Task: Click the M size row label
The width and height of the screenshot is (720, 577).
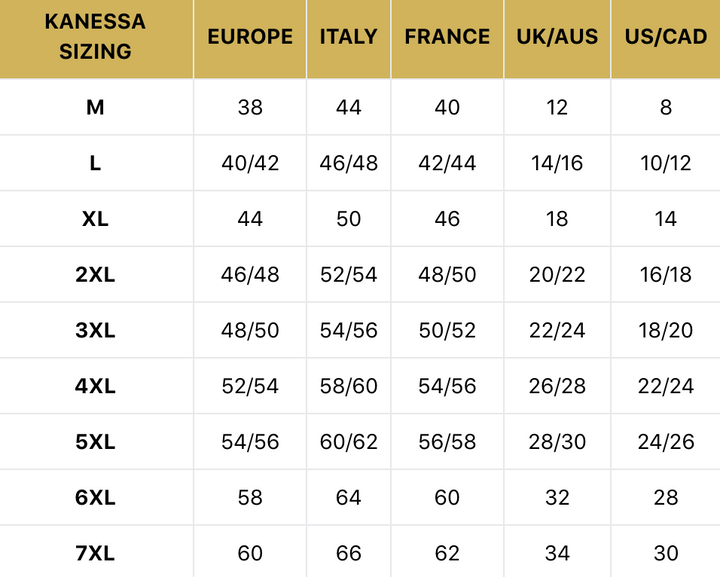Action: (95, 107)
